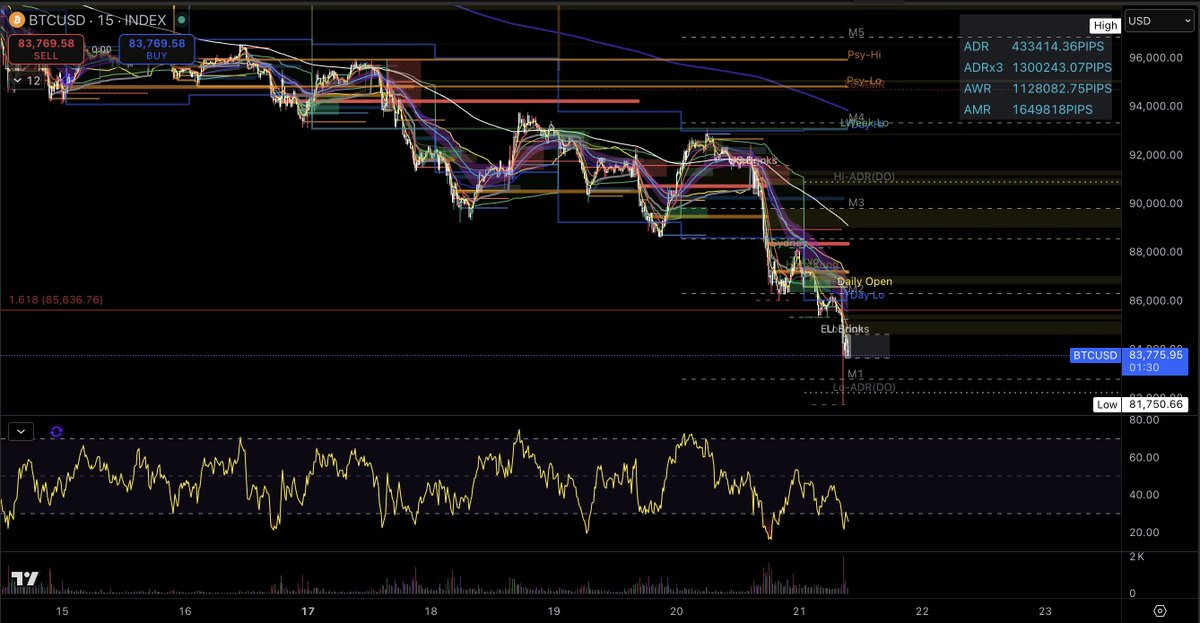Click date 23 on the time axis

pos(1045,610)
